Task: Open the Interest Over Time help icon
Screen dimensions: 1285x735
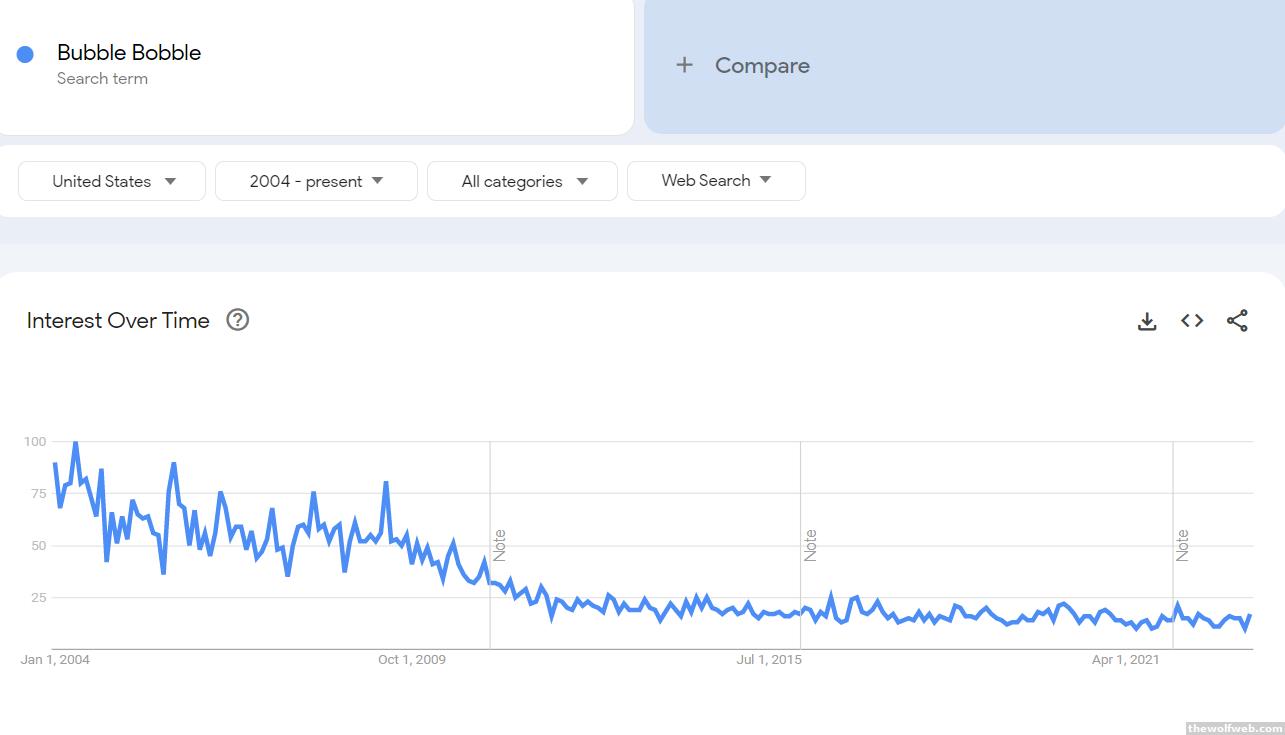Action: click(x=237, y=320)
